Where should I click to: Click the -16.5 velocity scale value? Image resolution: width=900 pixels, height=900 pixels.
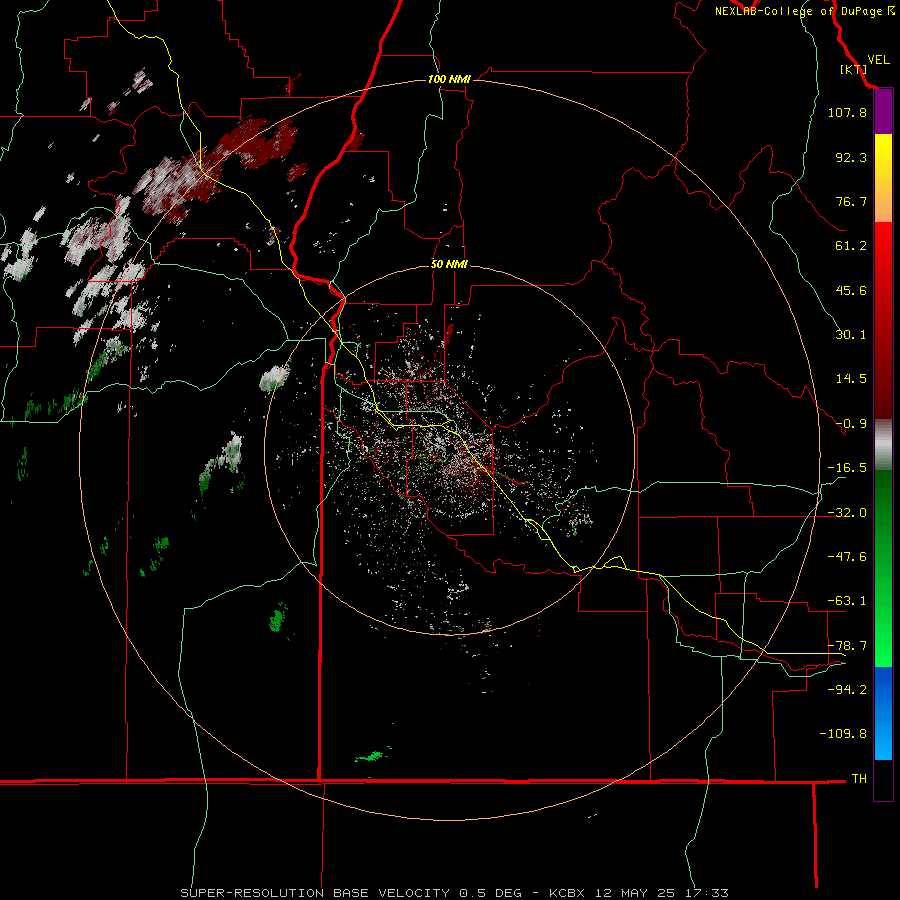847,468
